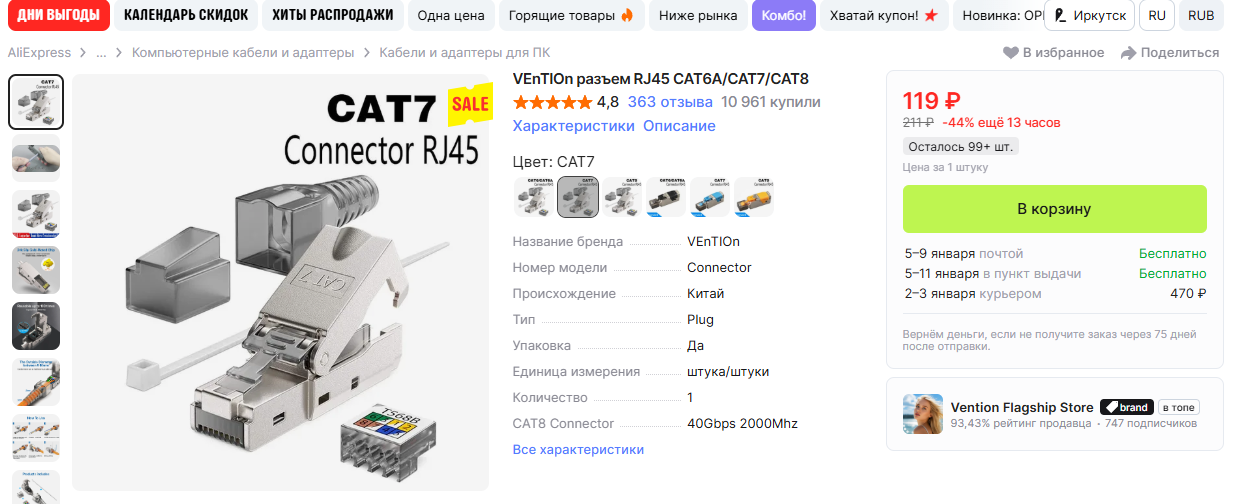Add item with В корзину button
The width and height of the screenshot is (1238, 504).
(x=1054, y=209)
